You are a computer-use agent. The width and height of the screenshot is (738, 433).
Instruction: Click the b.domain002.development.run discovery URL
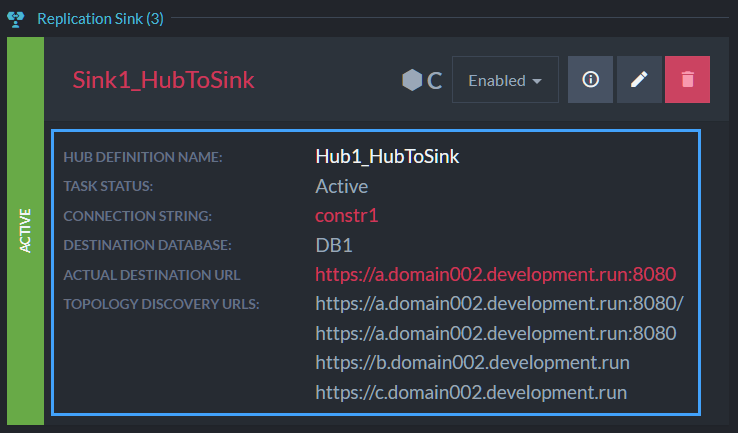(x=473, y=363)
